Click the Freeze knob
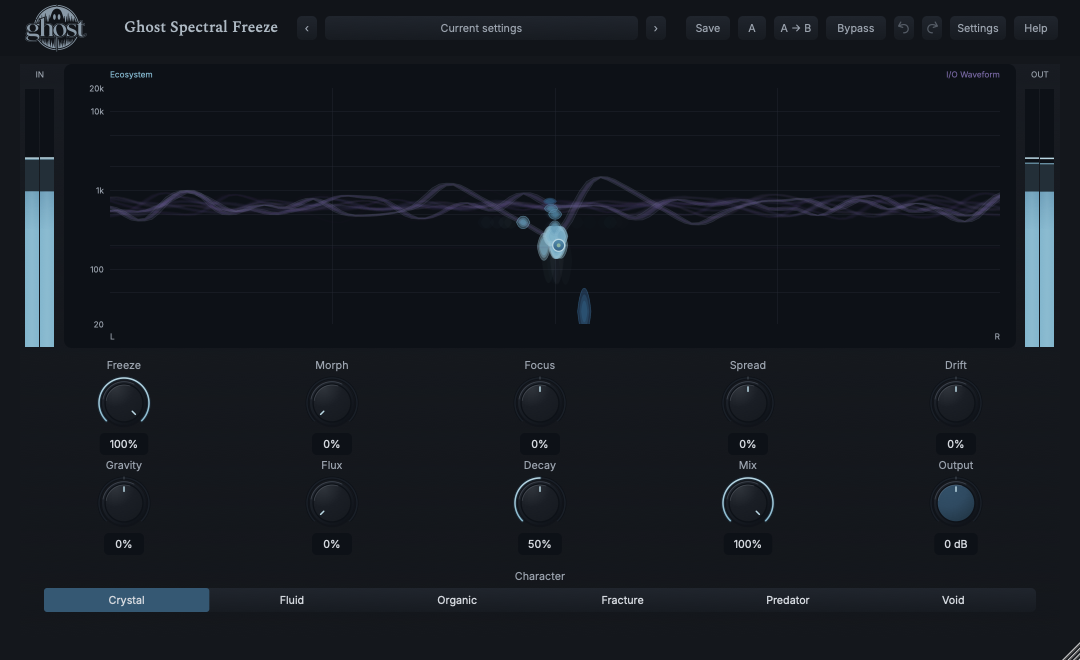This screenshot has width=1080, height=660. (x=124, y=402)
